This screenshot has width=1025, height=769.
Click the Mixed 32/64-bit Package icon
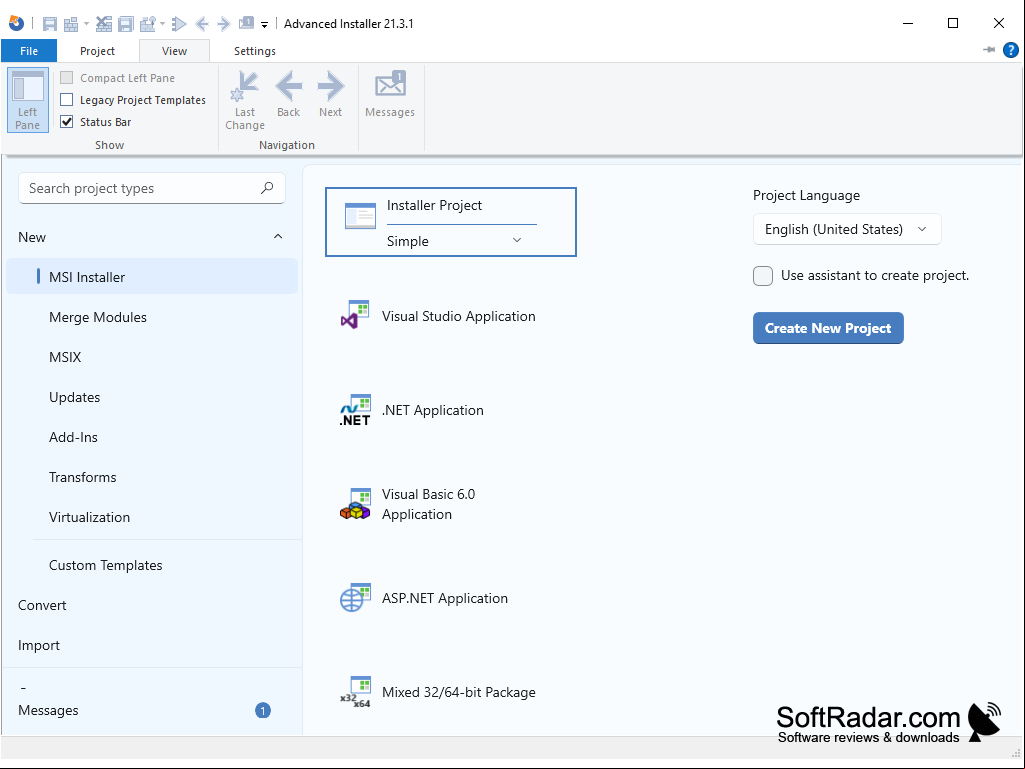tap(355, 692)
